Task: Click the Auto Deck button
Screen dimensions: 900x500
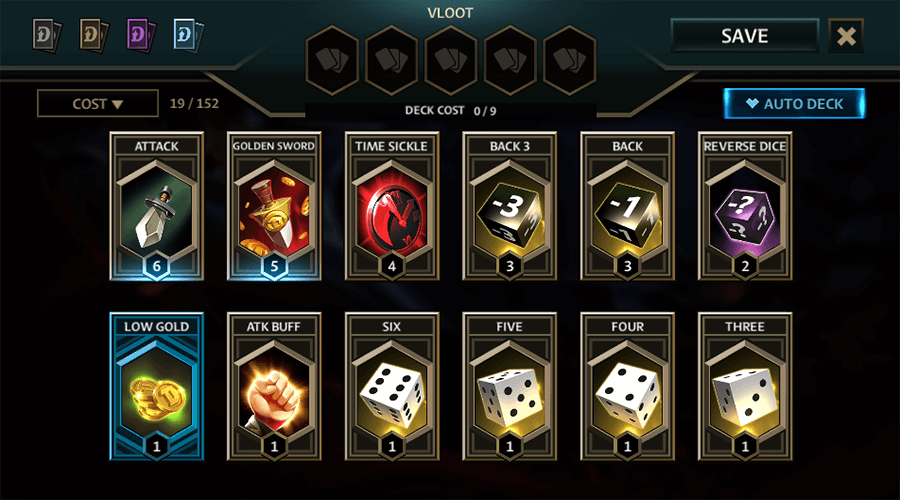Action: [x=794, y=104]
